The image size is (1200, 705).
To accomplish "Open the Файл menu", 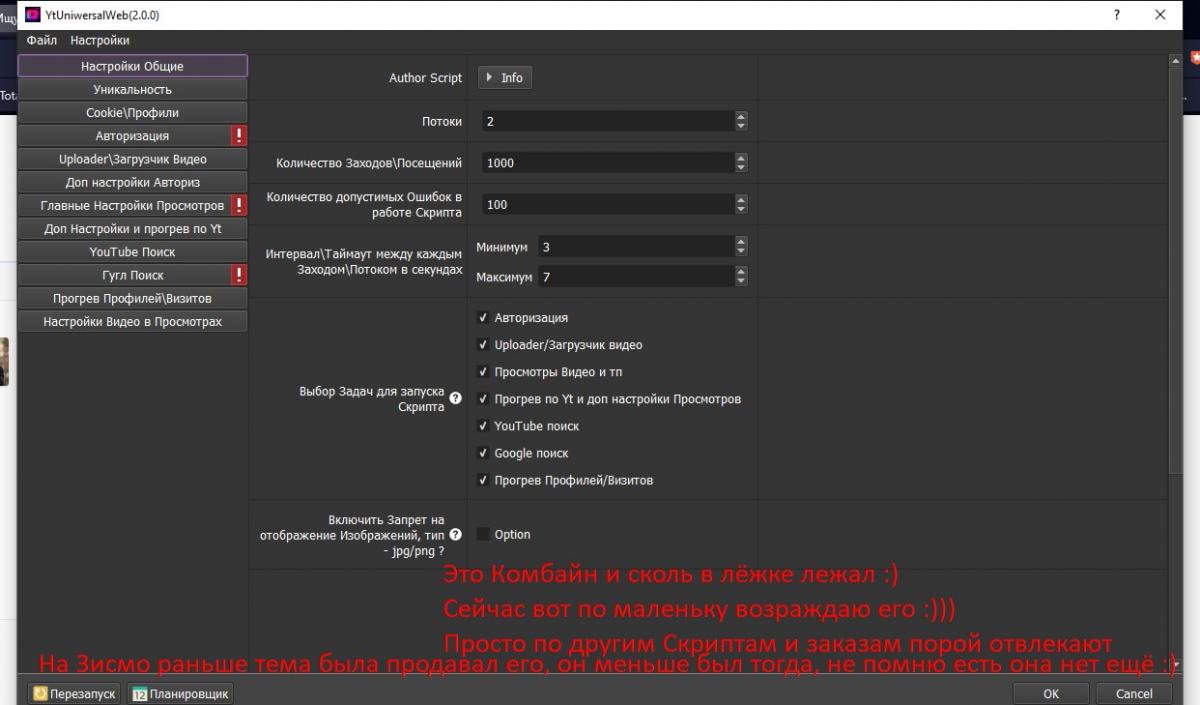I will pos(42,41).
